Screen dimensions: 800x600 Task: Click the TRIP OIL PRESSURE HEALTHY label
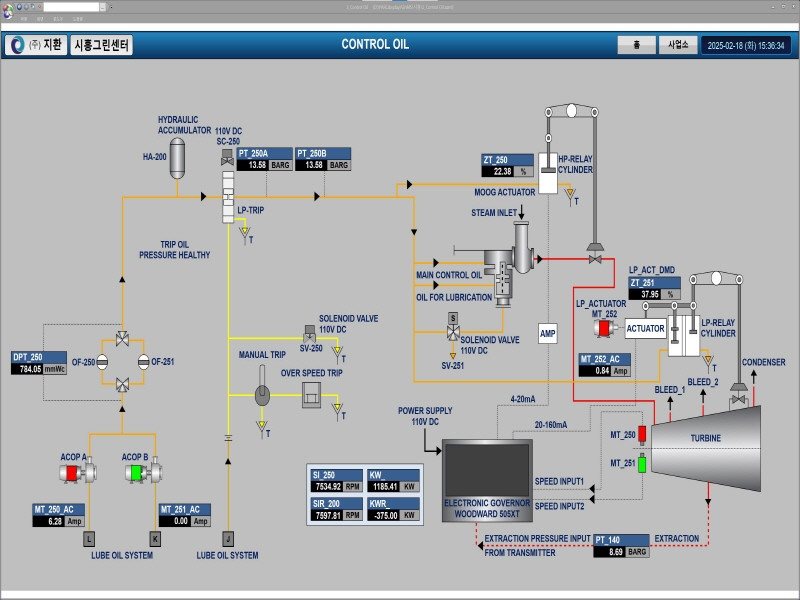(x=174, y=250)
